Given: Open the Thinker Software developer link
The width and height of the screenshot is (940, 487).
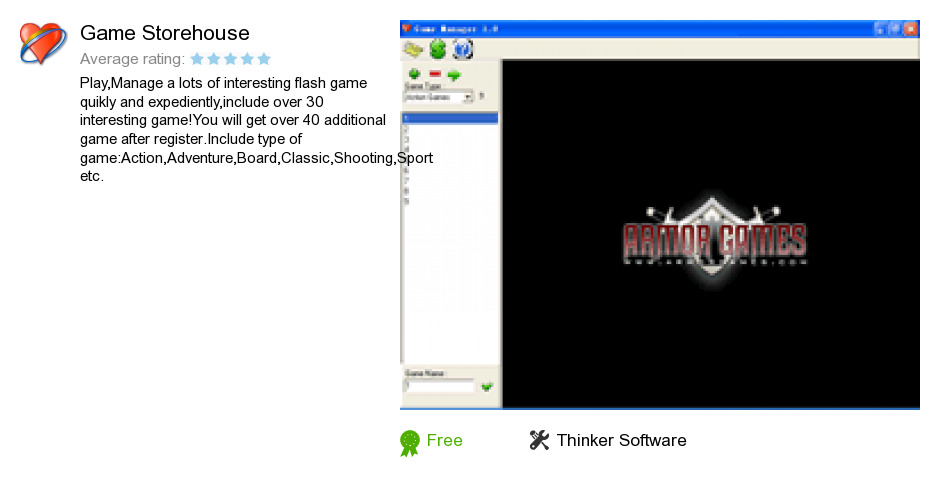Looking at the screenshot, I should [621, 441].
